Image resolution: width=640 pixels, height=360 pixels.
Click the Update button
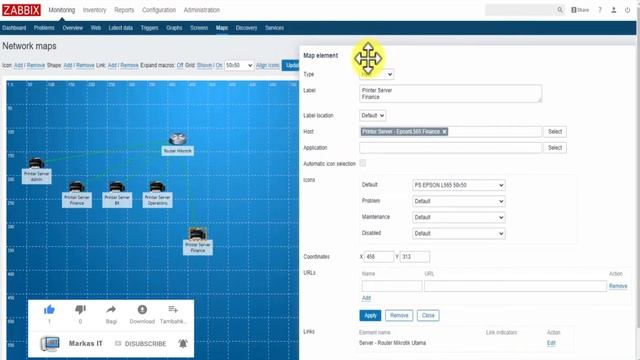click(291, 65)
